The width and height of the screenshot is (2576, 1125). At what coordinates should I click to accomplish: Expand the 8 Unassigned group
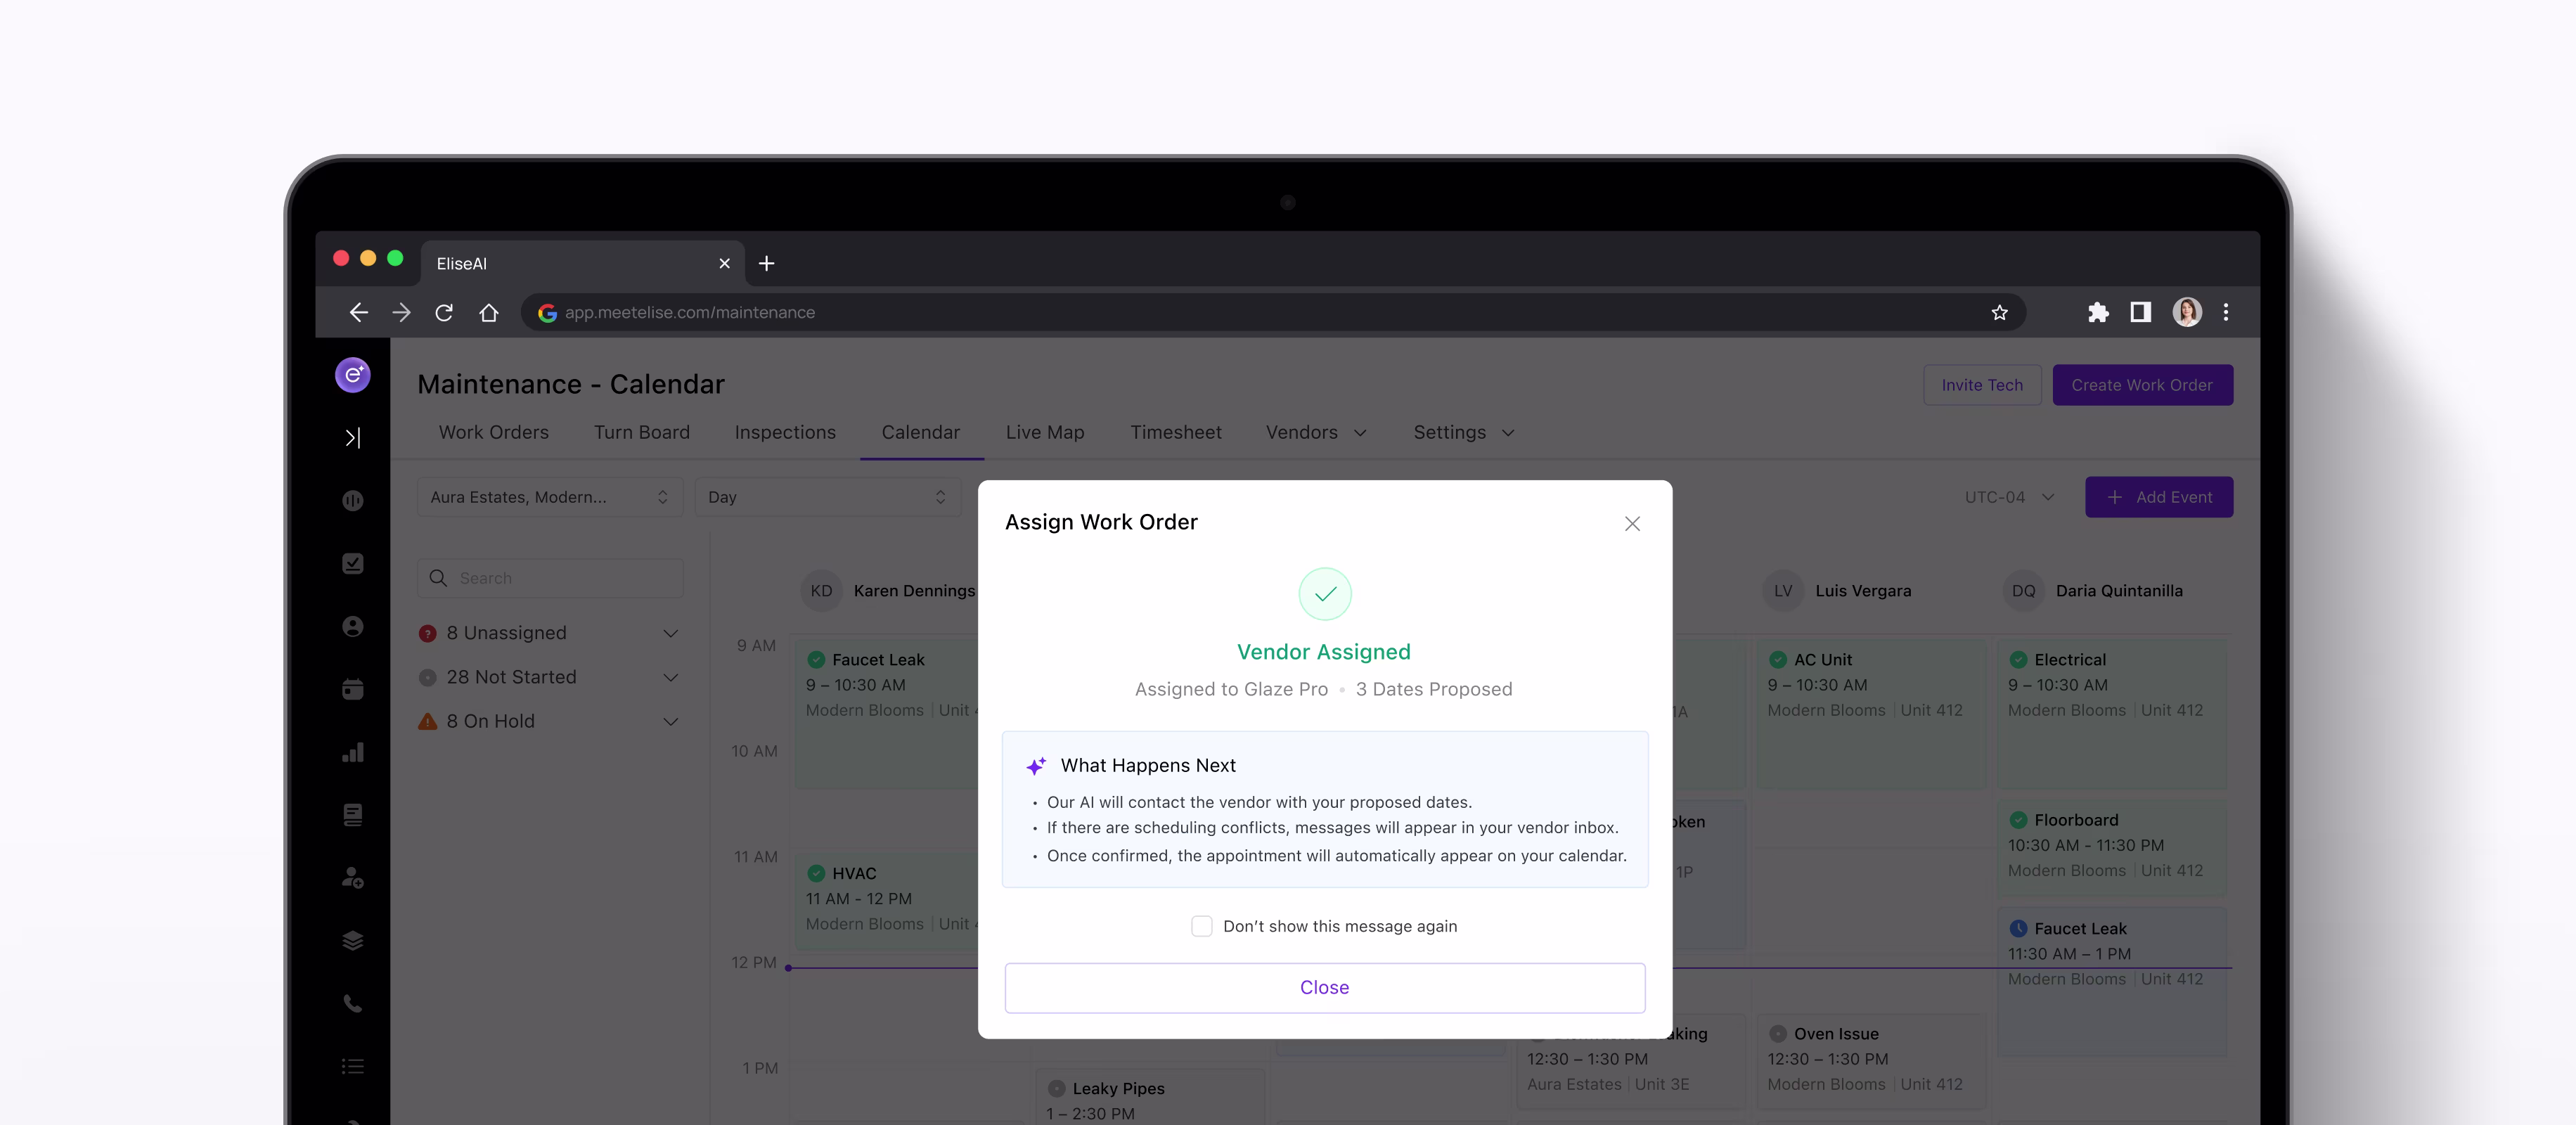671,634
